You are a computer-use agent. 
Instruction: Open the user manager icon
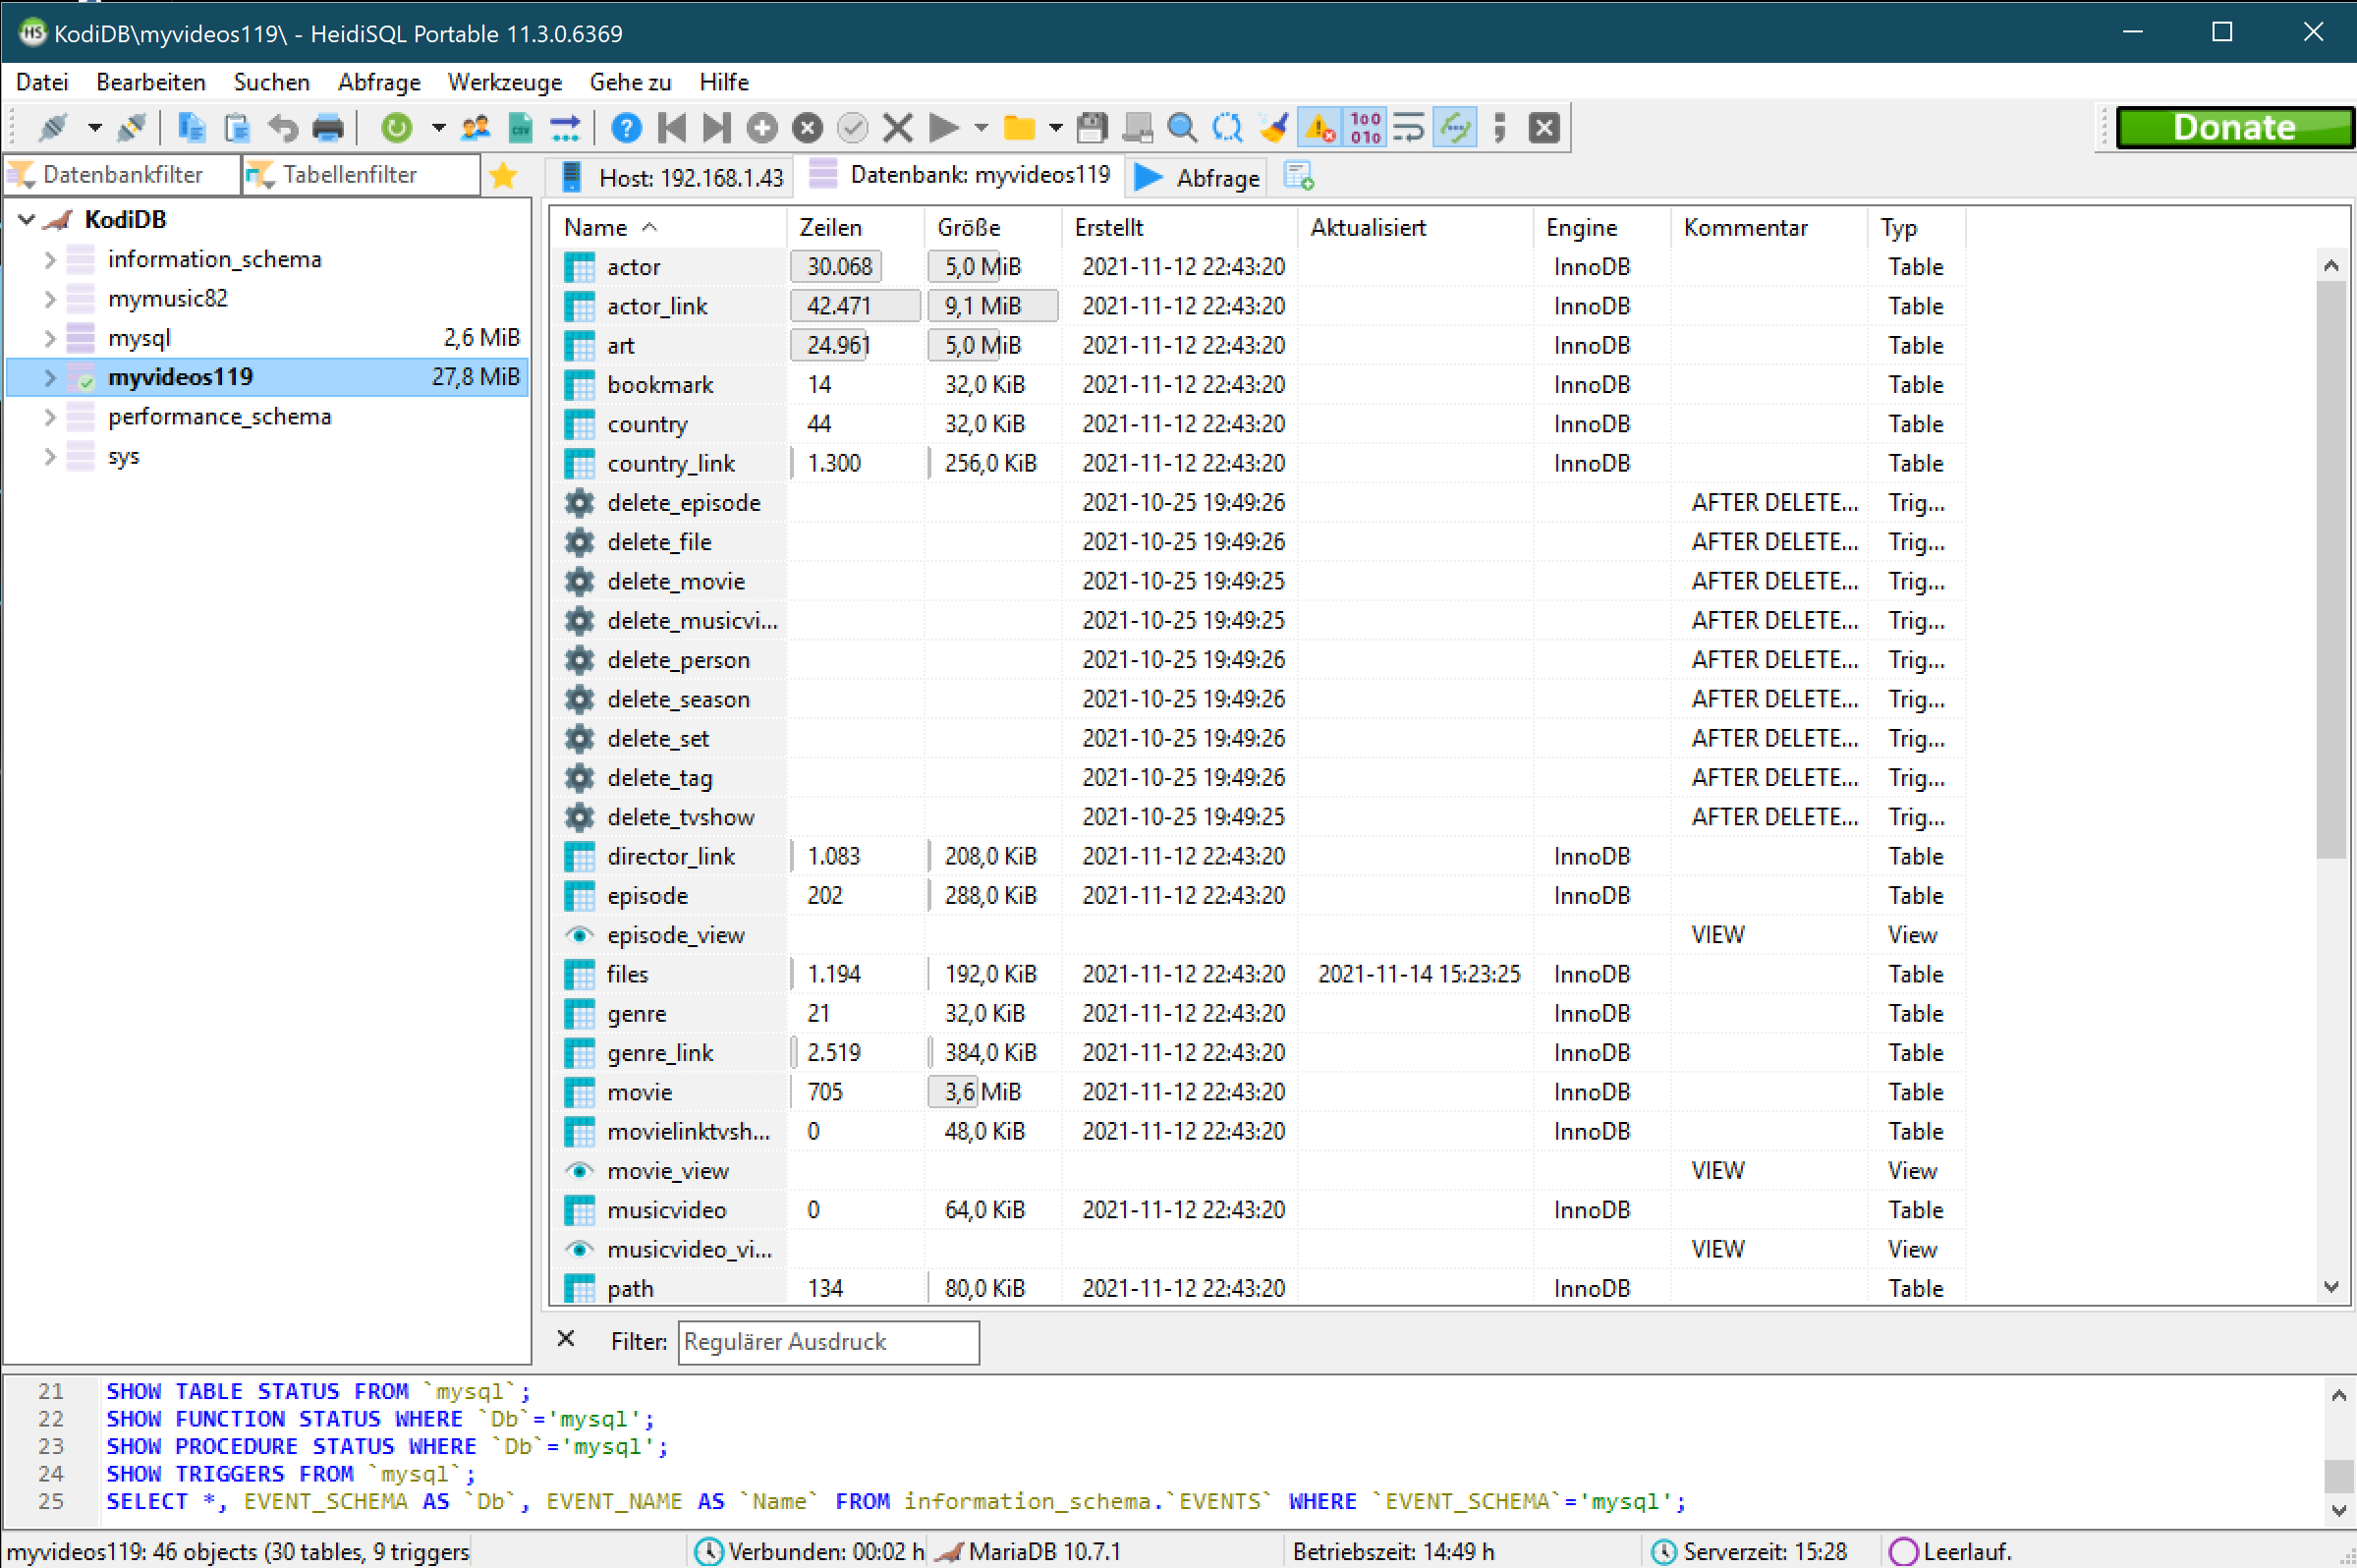point(475,128)
